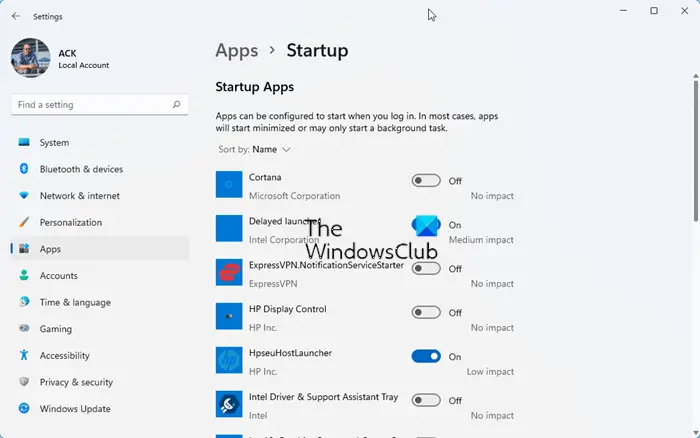Click the ExpressVPN app icon
The width and height of the screenshot is (700, 438).
click(229, 272)
